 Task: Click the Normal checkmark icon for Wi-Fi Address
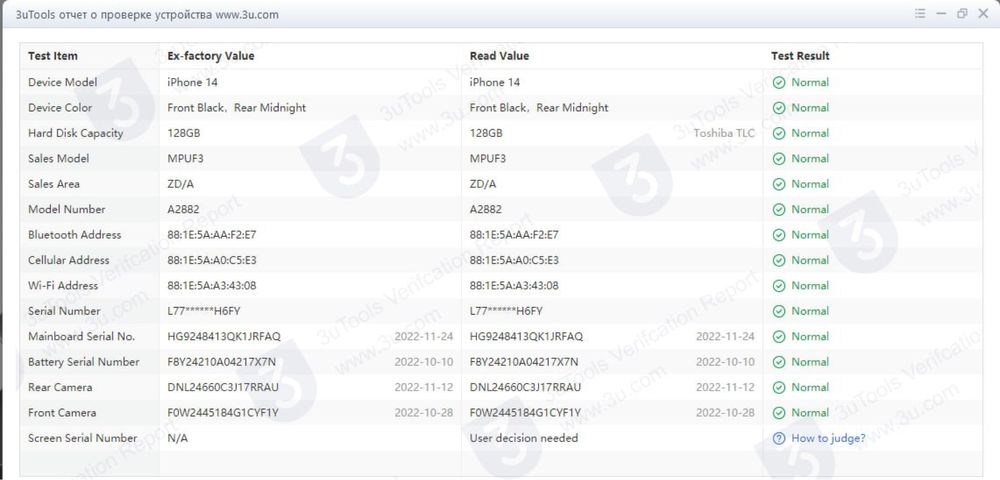click(x=779, y=286)
